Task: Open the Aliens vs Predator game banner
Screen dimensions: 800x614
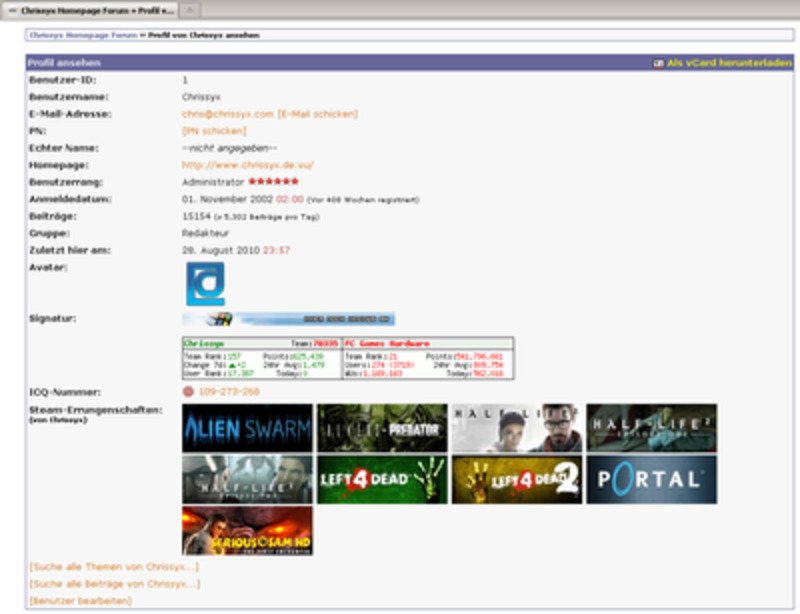Action: (x=382, y=428)
